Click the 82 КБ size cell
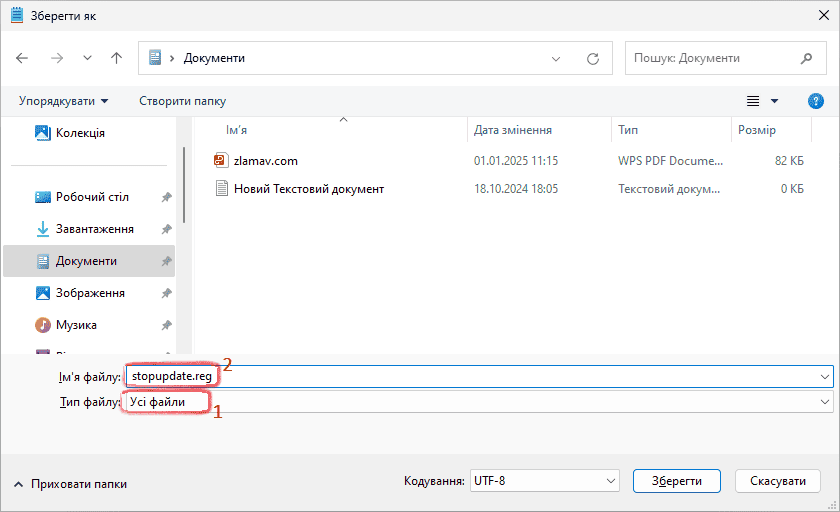 [789, 161]
